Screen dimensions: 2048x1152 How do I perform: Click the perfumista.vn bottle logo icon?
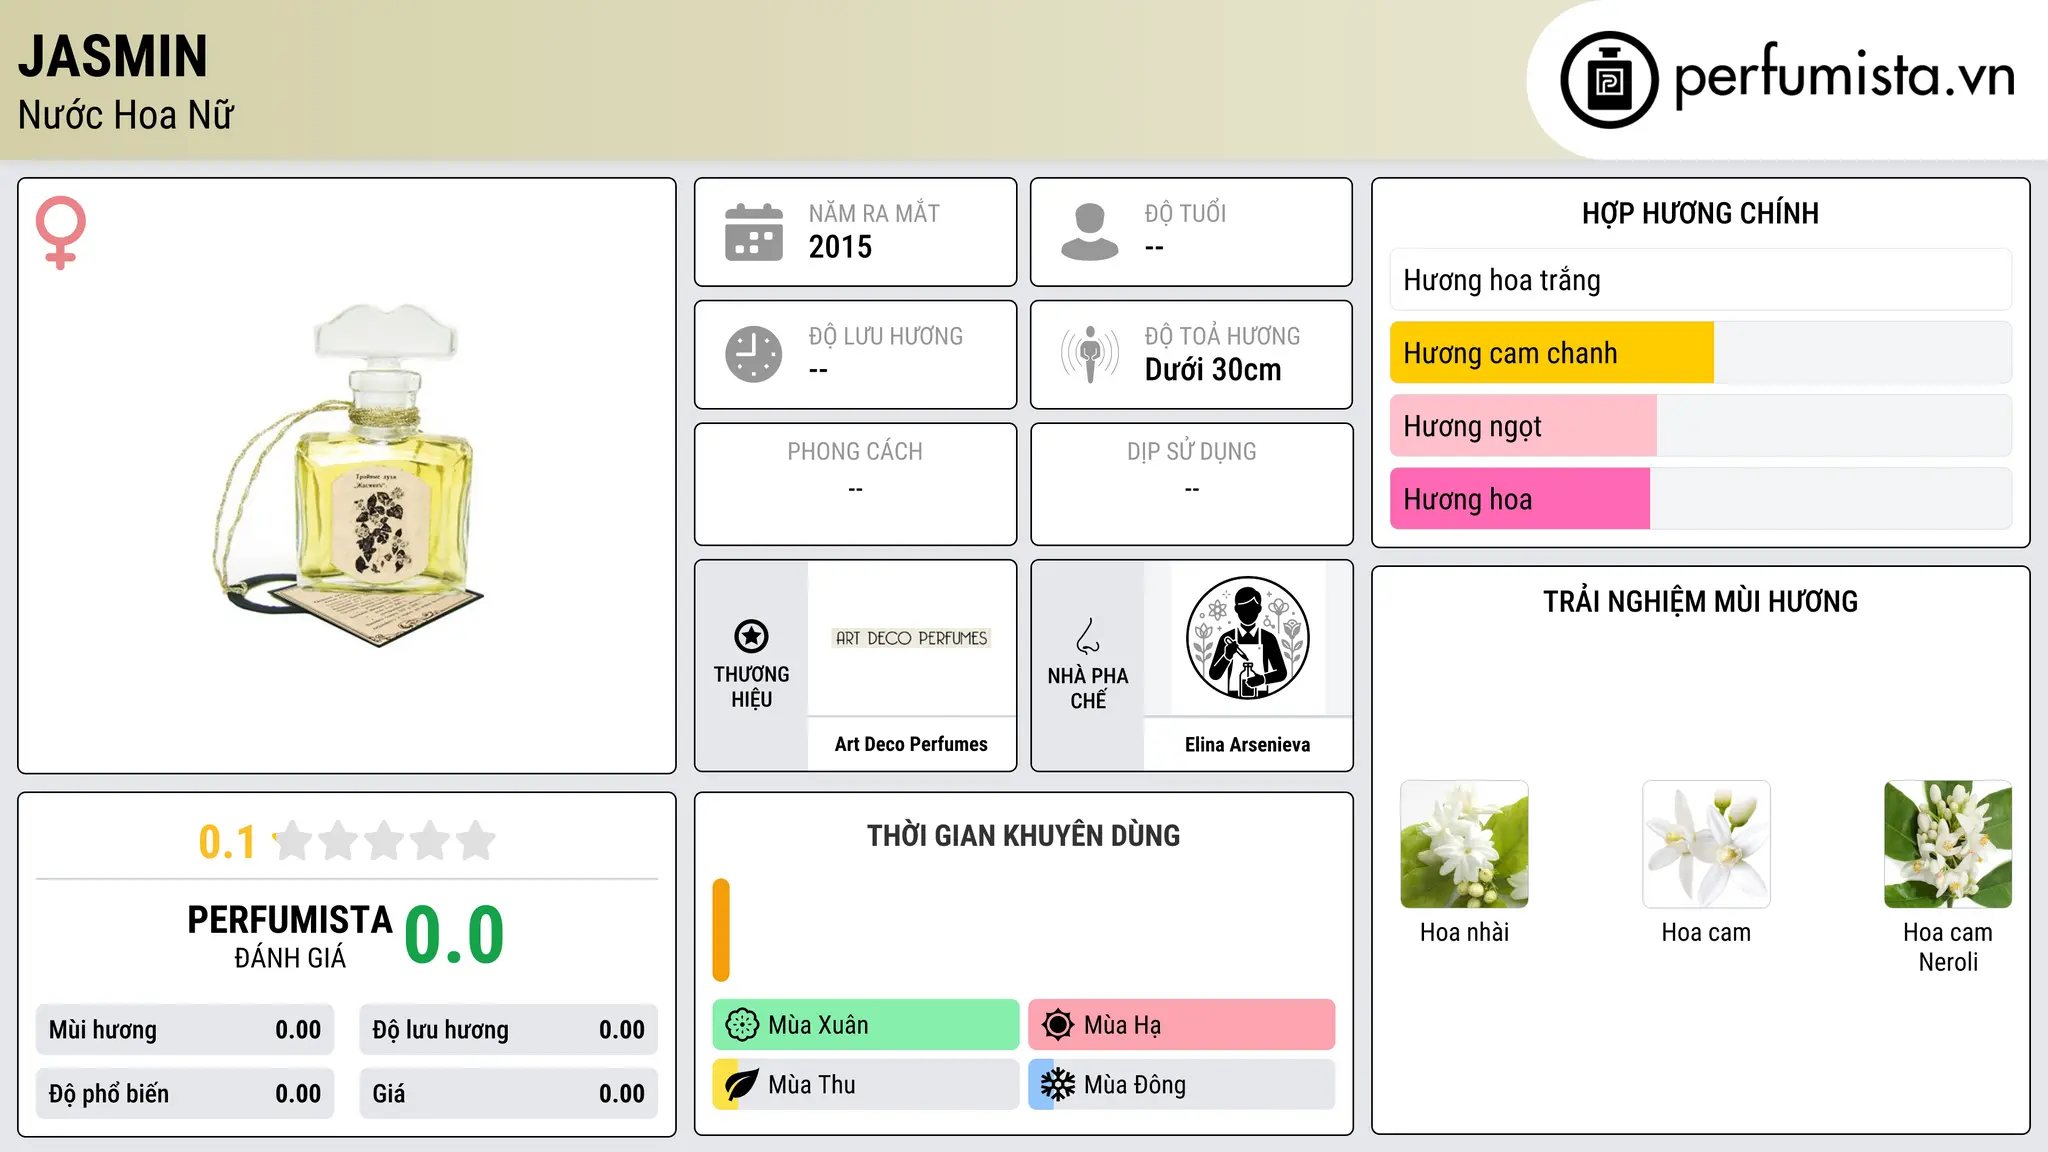click(x=1609, y=80)
